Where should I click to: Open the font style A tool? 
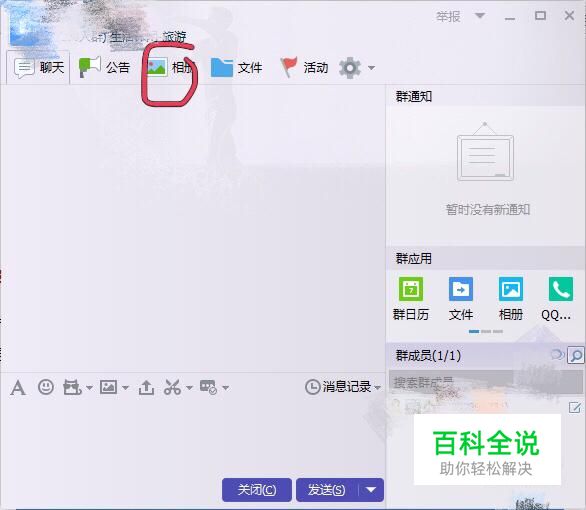pyautogui.click(x=18, y=387)
